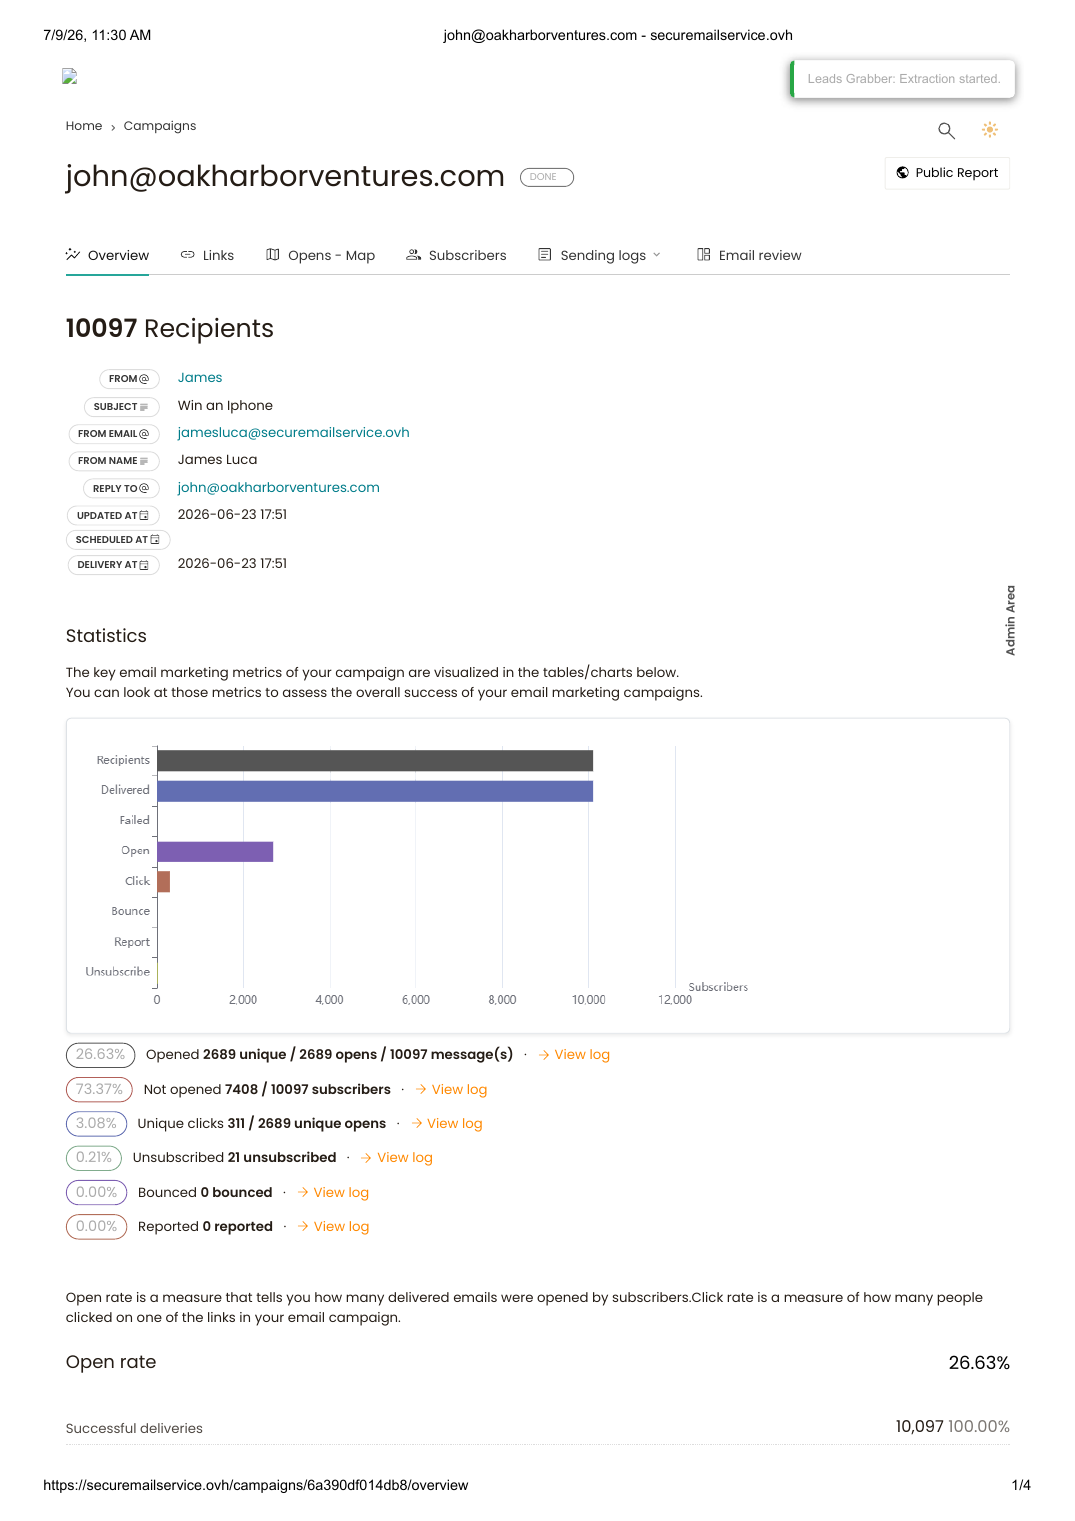Click the Leads Grabber extraction notification
The image size is (1075, 1521).
click(x=903, y=79)
